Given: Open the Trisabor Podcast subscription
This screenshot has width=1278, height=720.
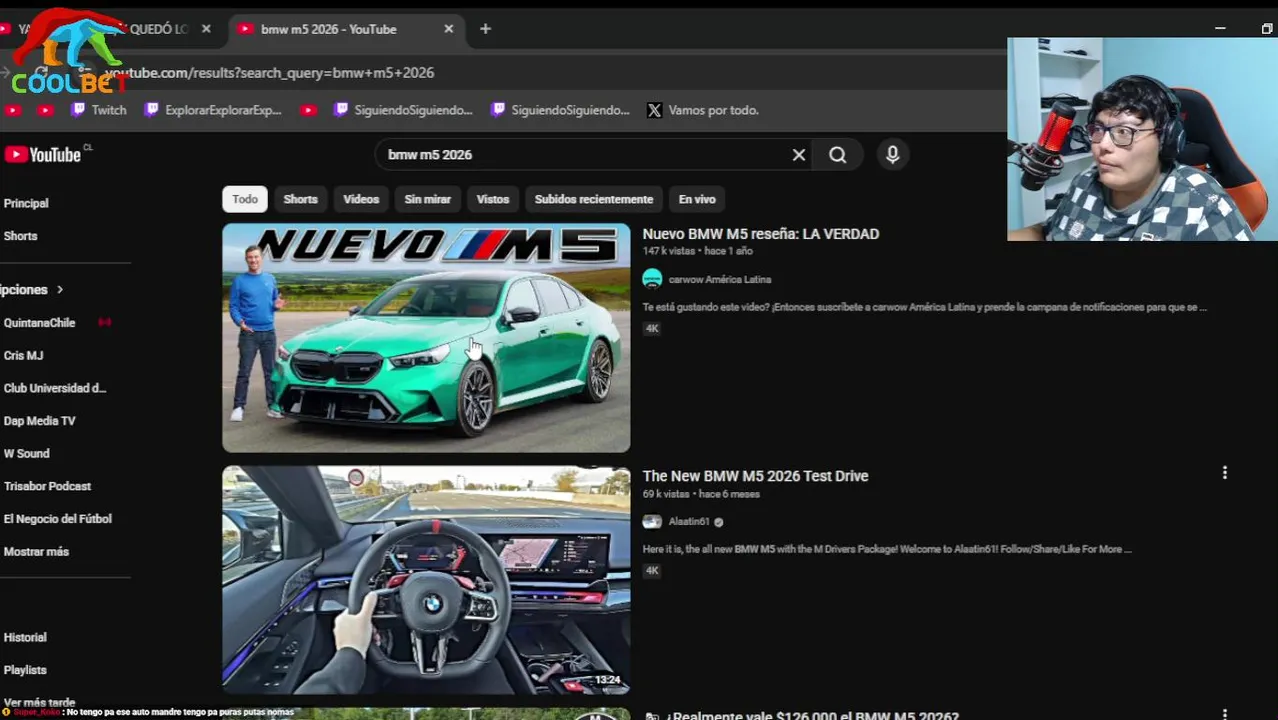Looking at the screenshot, I should point(47,486).
